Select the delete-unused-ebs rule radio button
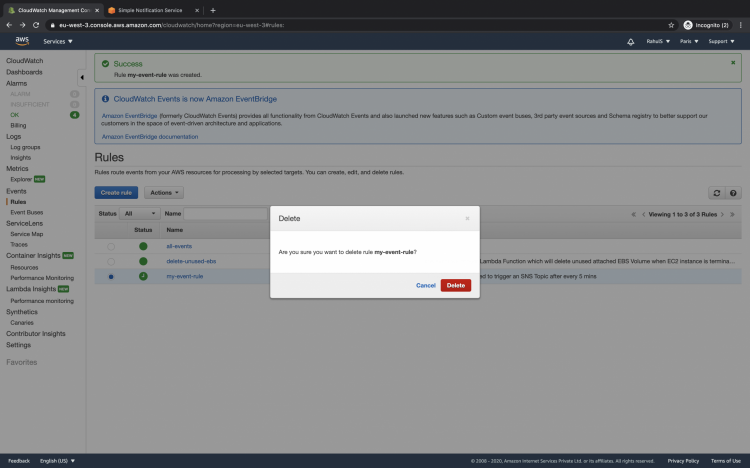 111,262
